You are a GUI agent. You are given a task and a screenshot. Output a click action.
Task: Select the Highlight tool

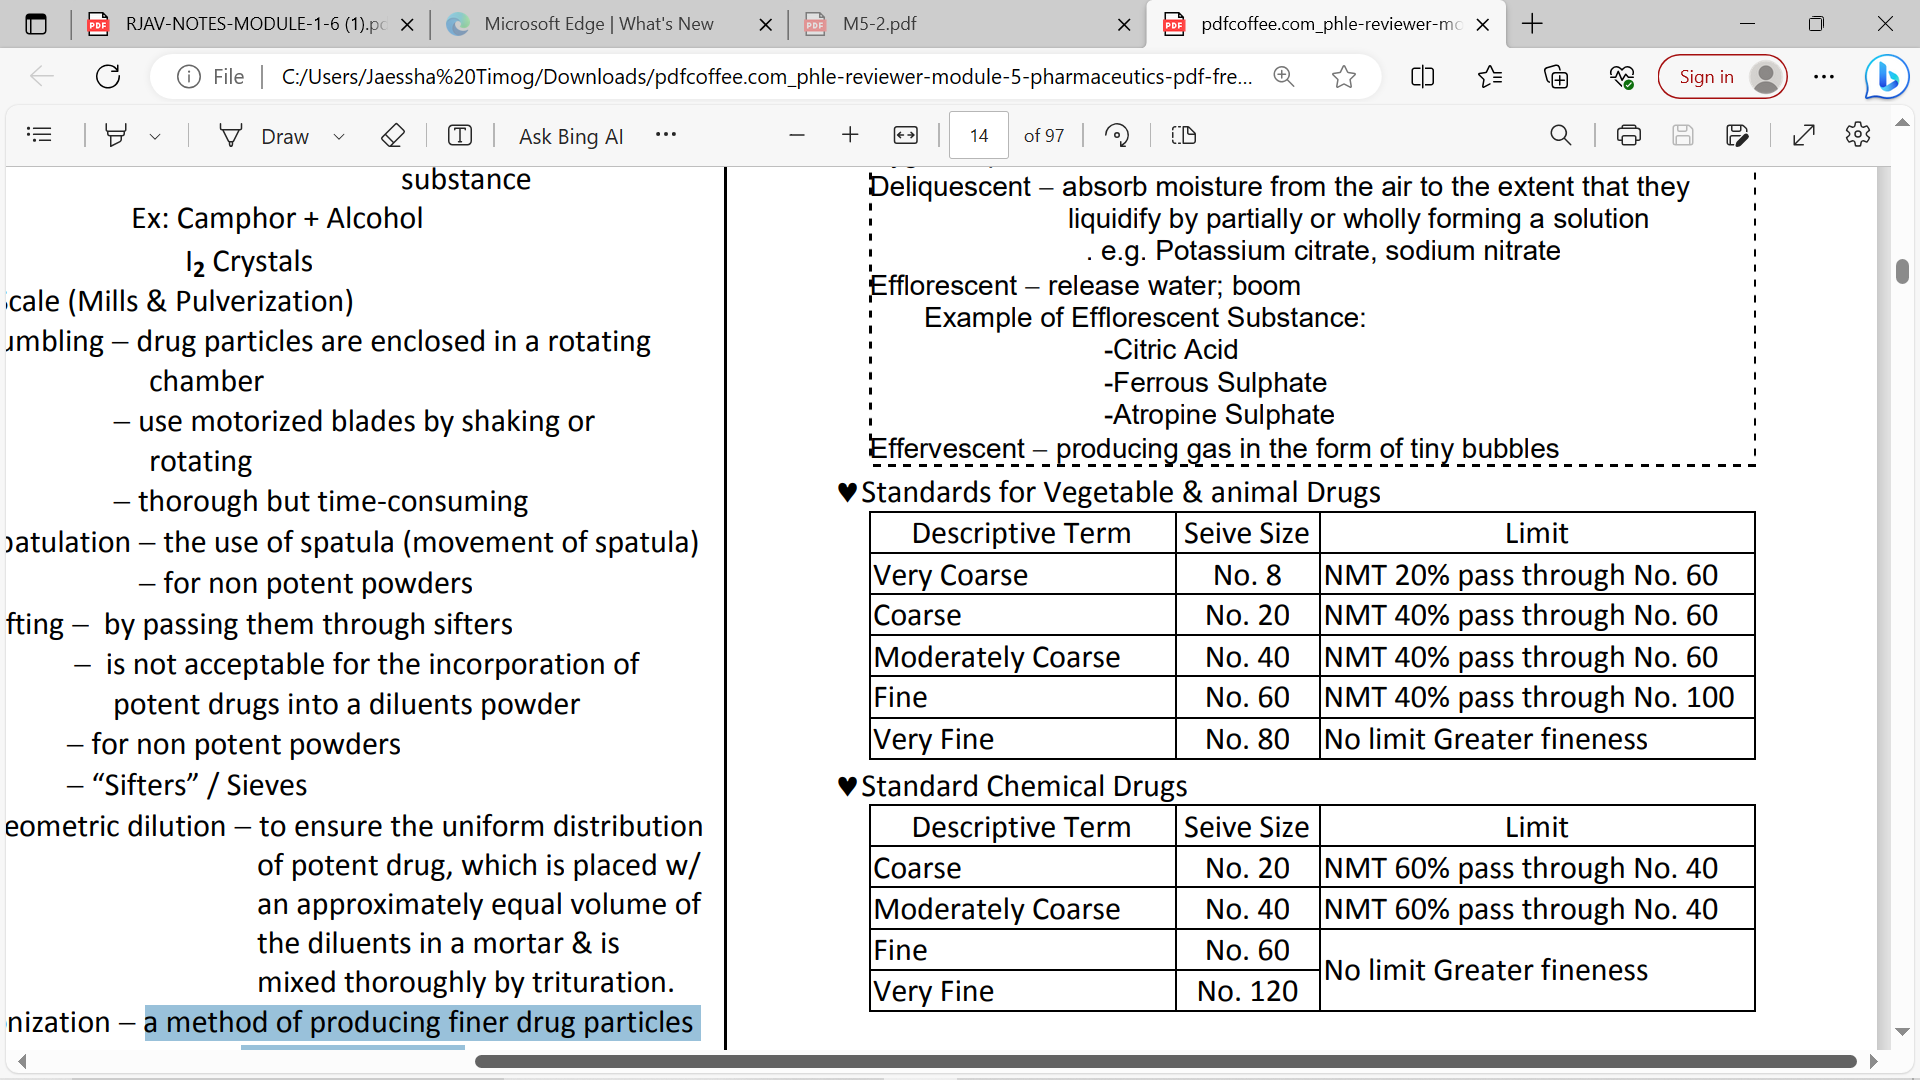pos(116,135)
